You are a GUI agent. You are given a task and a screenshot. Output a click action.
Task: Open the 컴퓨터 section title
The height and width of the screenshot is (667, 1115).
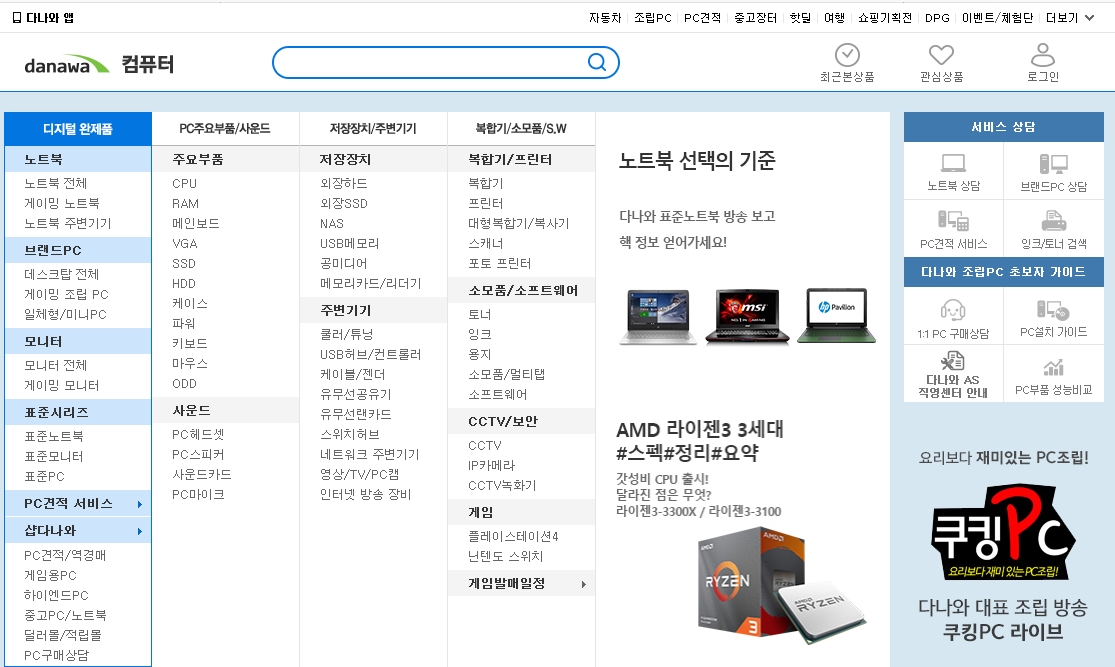point(147,64)
